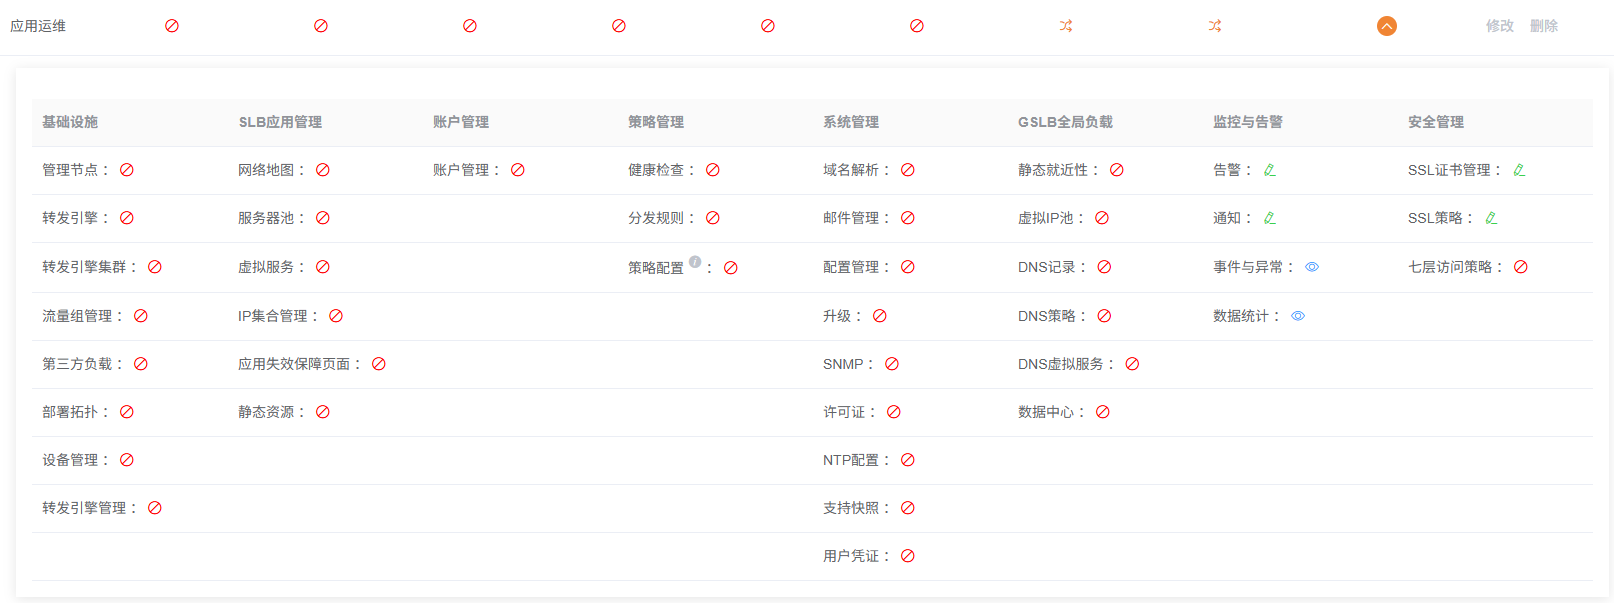Click the info icon beside 策略配置
This screenshot has height=603, width=1614.
click(x=695, y=262)
